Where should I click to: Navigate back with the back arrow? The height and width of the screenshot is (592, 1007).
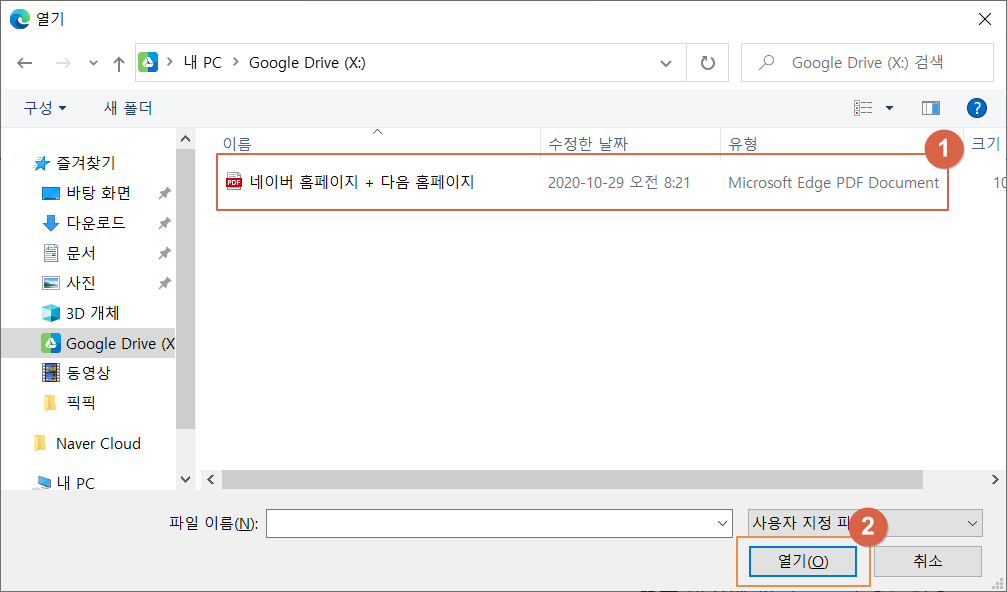click(24, 61)
